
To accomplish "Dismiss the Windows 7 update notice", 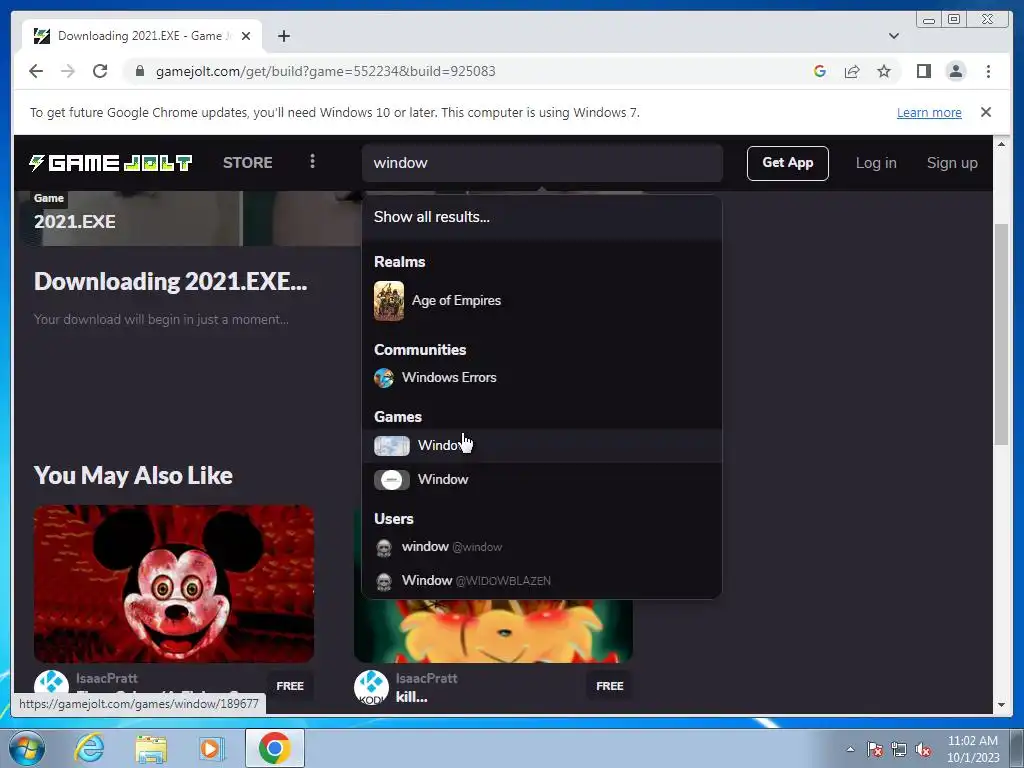I will (x=986, y=112).
